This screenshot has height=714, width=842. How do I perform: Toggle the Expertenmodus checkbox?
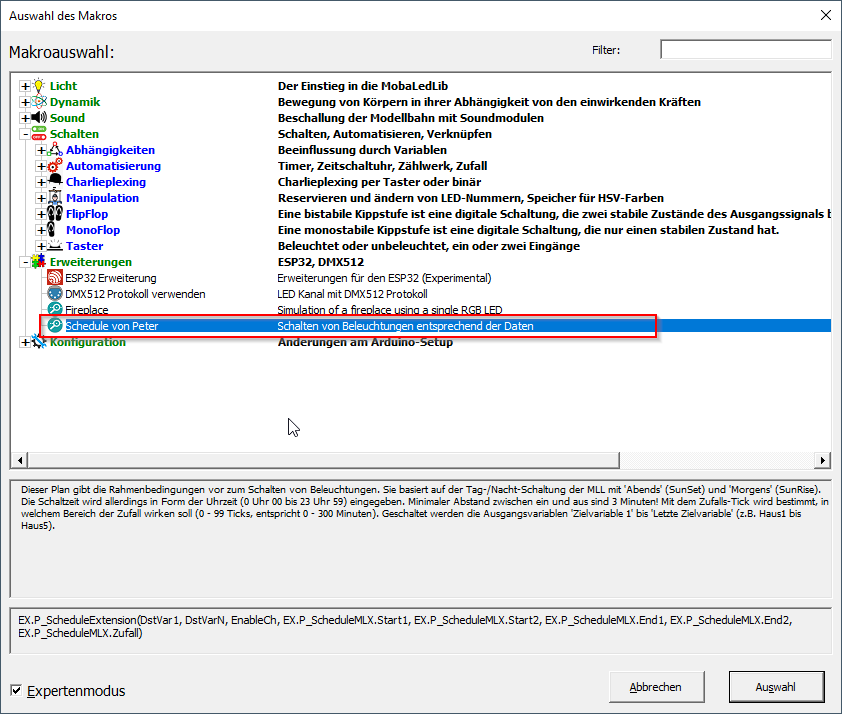[x=15, y=690]
